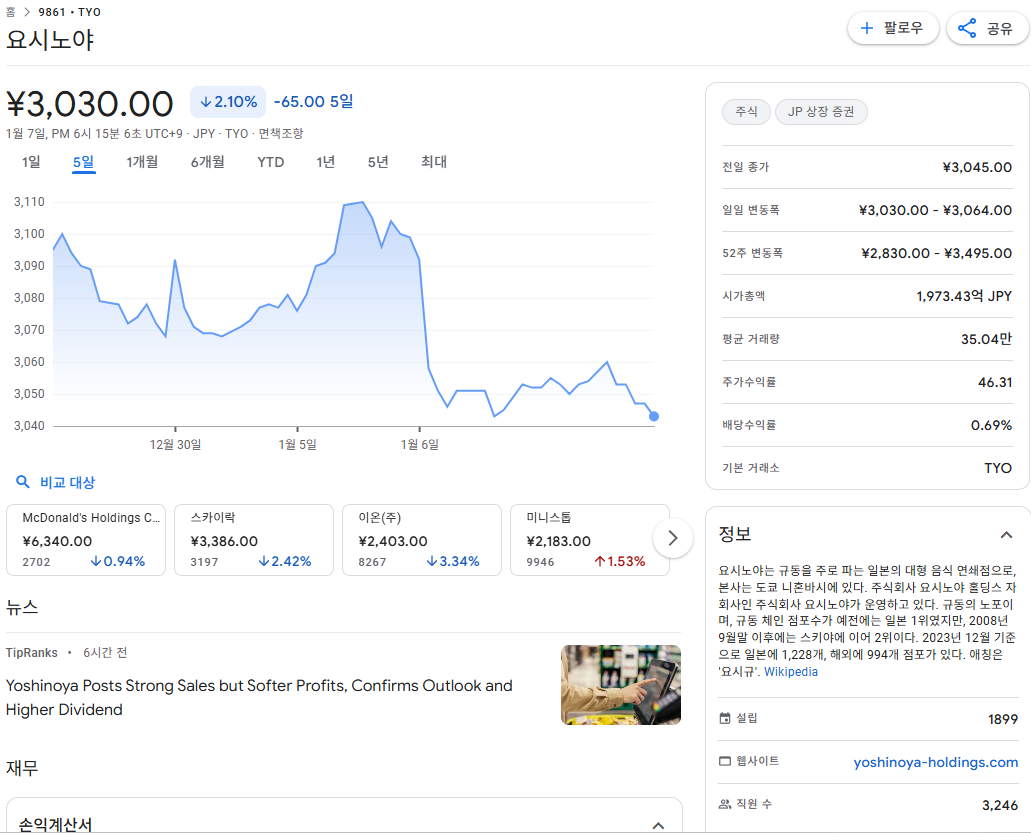The image size is (1031, 833).
Task: Go to 홈 breadcrumb link
Action: [11, 12]
